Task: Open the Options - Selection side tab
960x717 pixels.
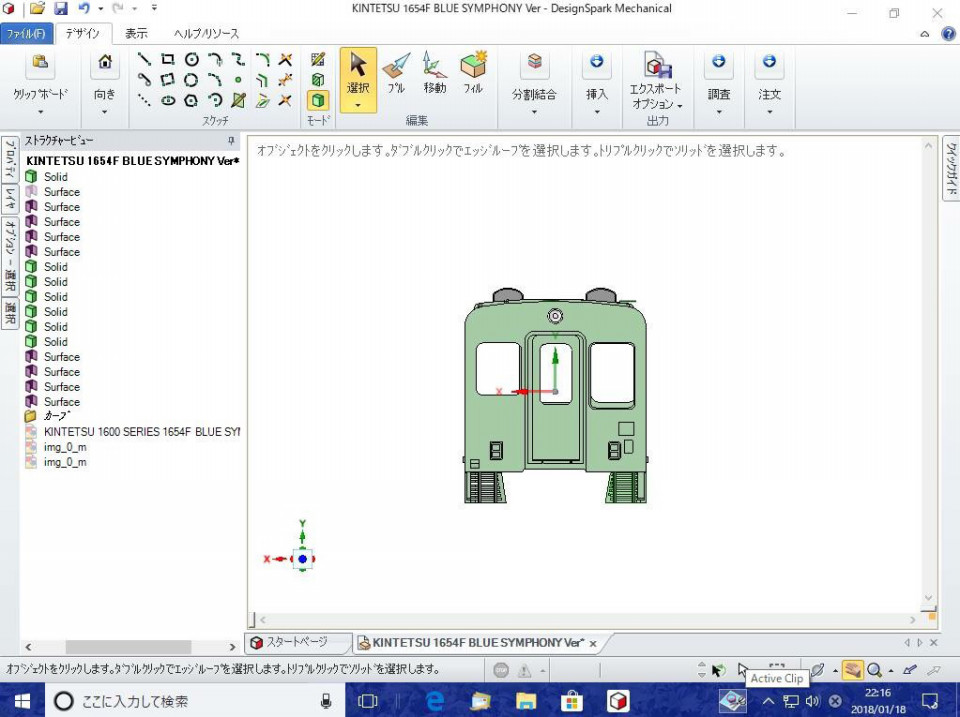Action: pyautogui.click(x=10, y=255)
